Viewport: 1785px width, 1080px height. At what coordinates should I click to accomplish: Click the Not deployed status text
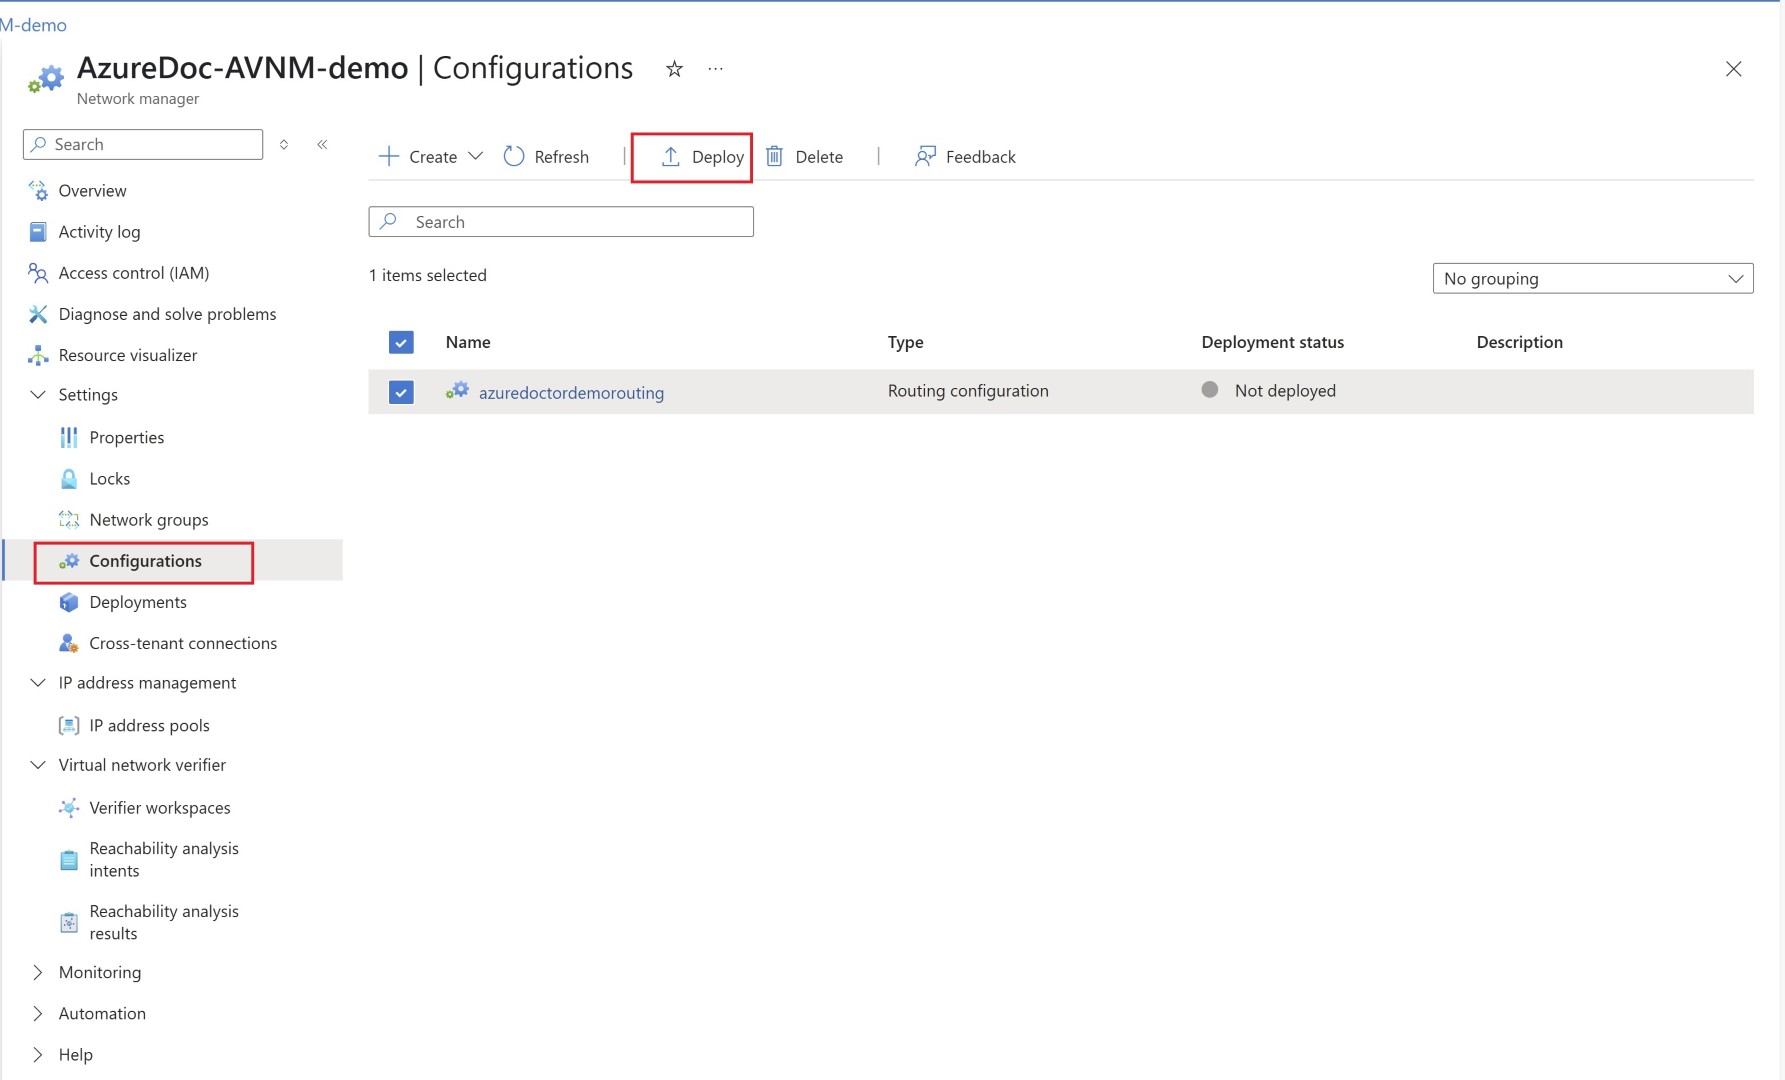1285,391
